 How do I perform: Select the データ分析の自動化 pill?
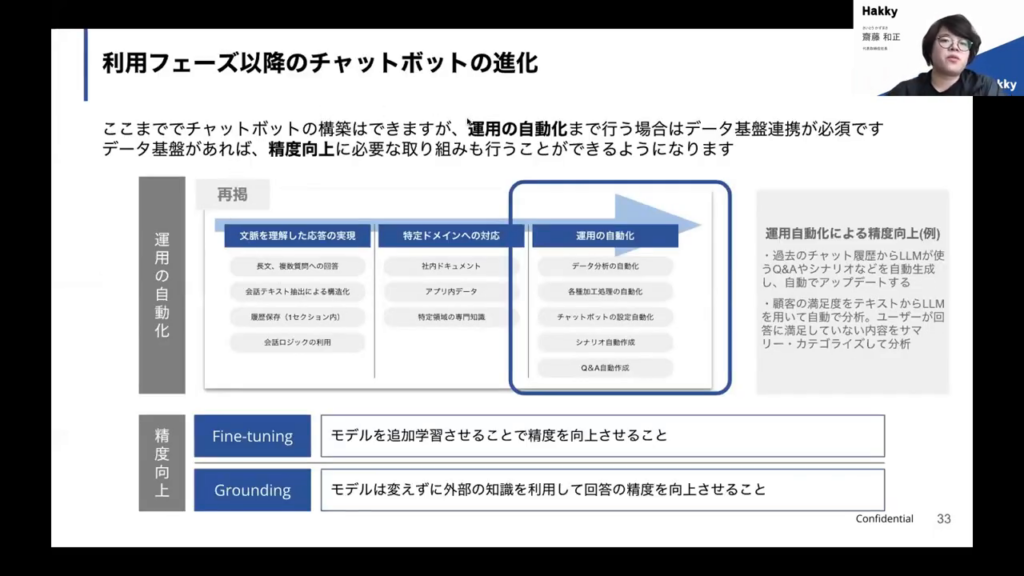[605, 267]
